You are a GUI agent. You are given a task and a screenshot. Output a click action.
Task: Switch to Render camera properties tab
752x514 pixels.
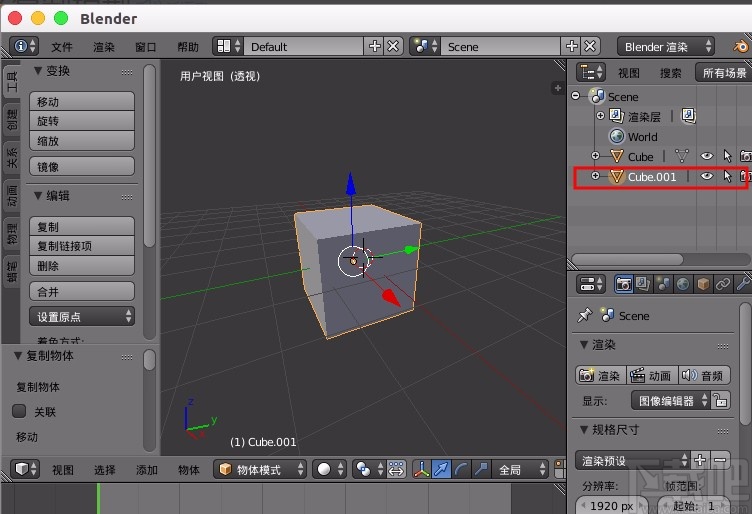[623, 284]
